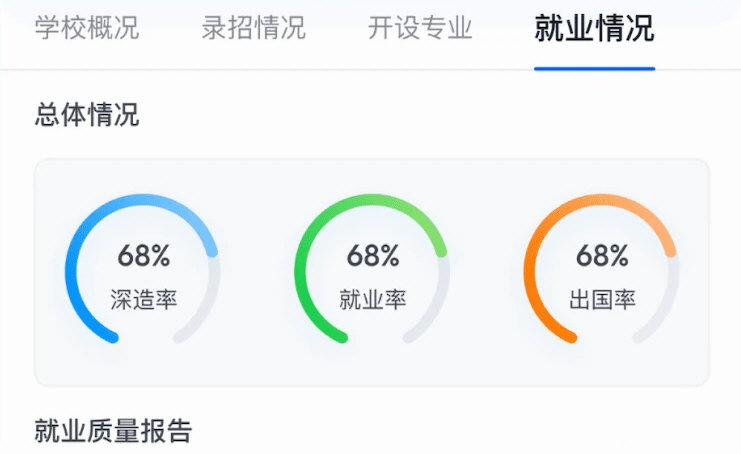Viewport: 741px width, 454px height.
Task: Switch to the 学校概况 tab
Action: coord(87,28)
